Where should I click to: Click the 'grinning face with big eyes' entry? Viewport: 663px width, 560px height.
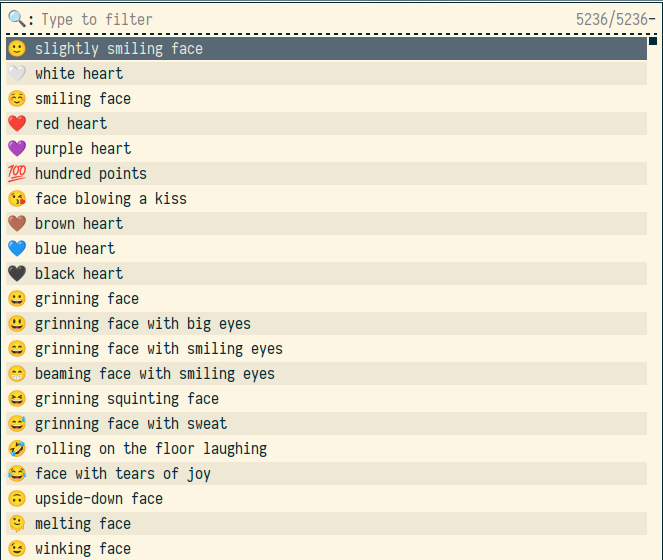pyautogui.click(x=143, y=324)
